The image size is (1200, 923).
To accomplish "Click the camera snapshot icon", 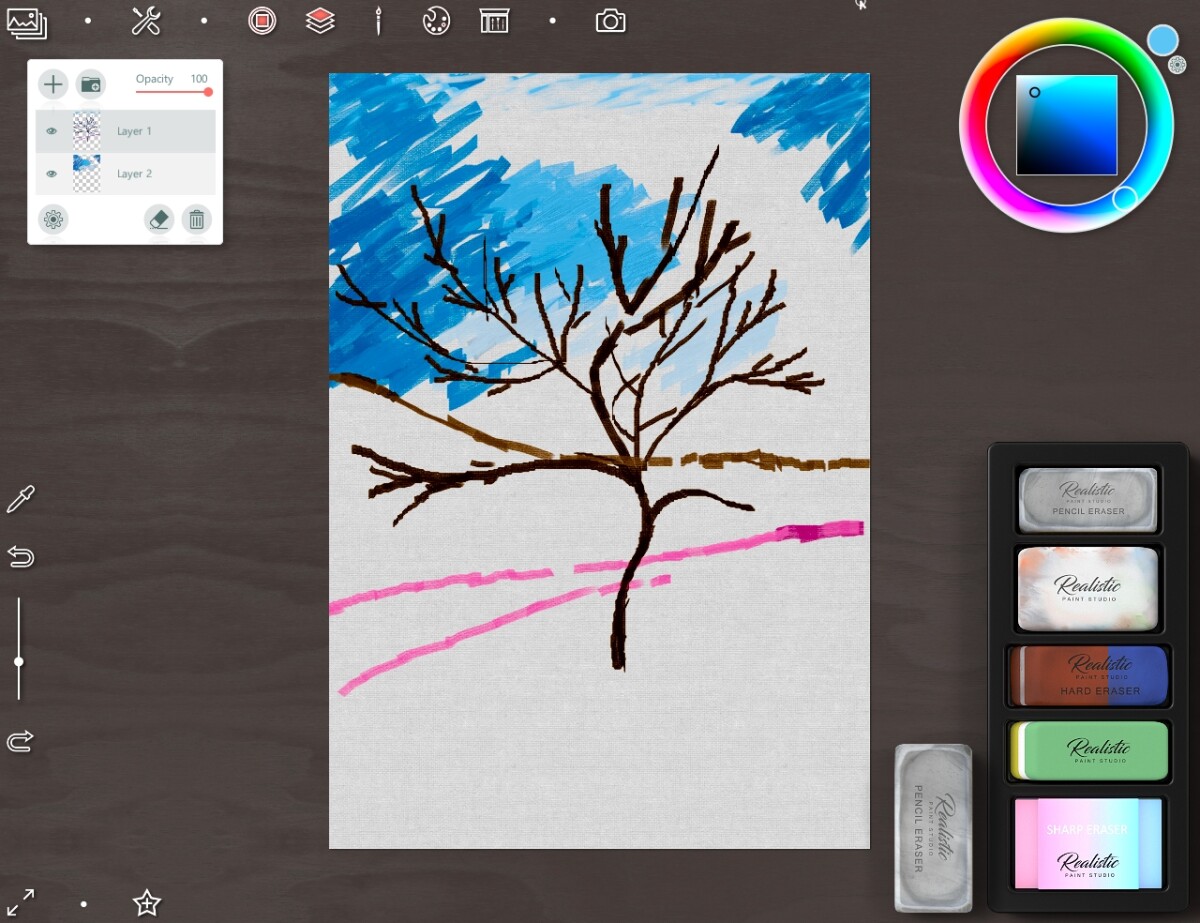I will tap(610, 21).
